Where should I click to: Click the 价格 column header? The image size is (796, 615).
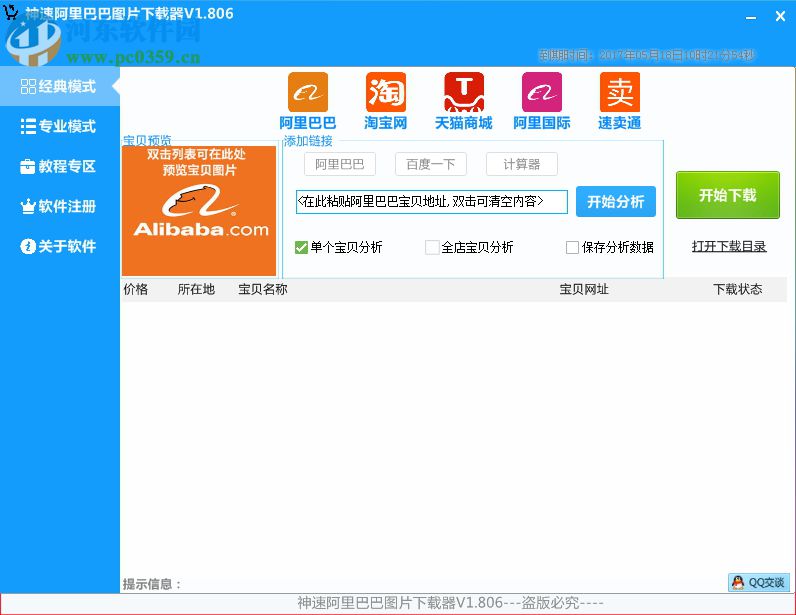pos(136,289)
